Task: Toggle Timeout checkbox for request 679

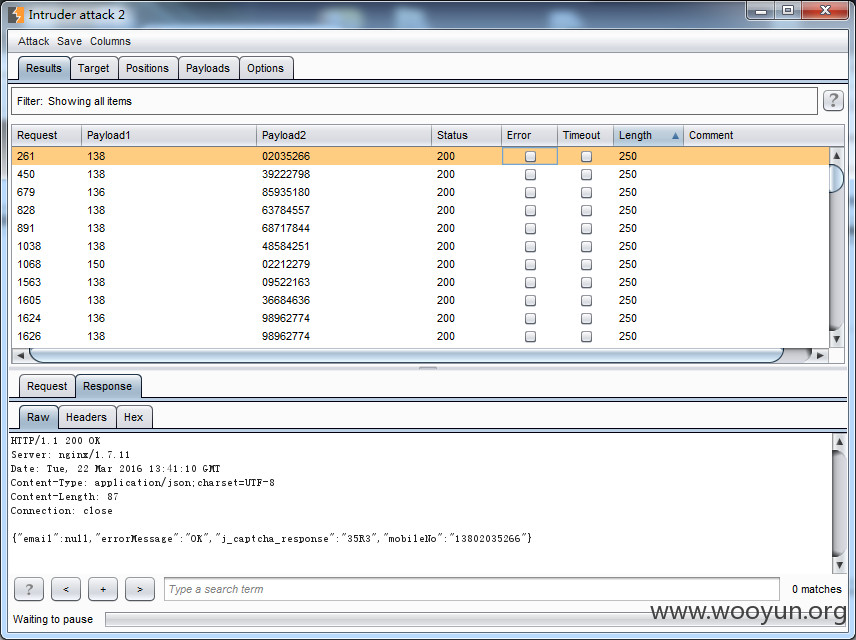Action: pos(586,192)
